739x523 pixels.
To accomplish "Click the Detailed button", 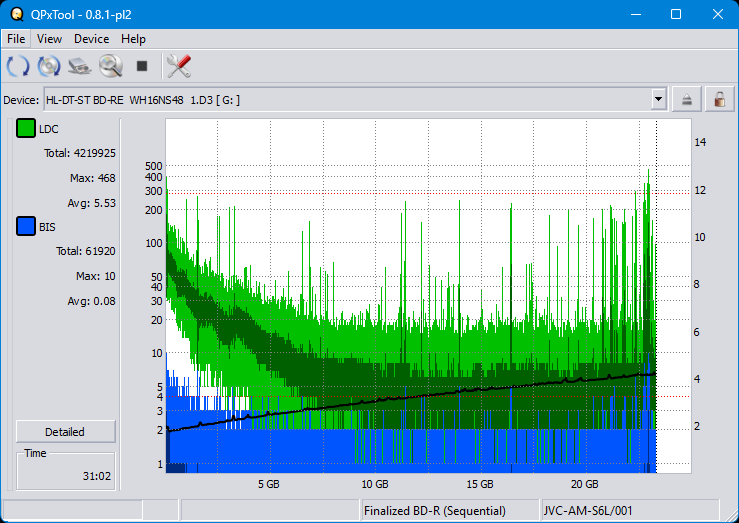I will click(x=65, y=432).
